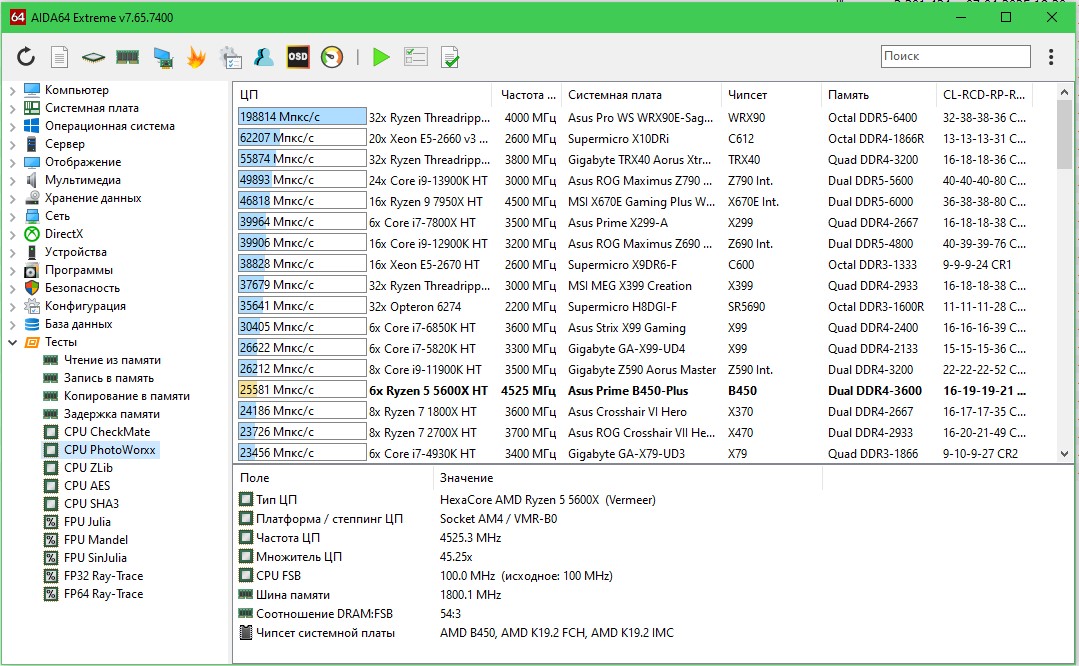Click the results list scrollbar down arrow
The height and width of the screenshot is (666, 1079).
point(1064,454)
